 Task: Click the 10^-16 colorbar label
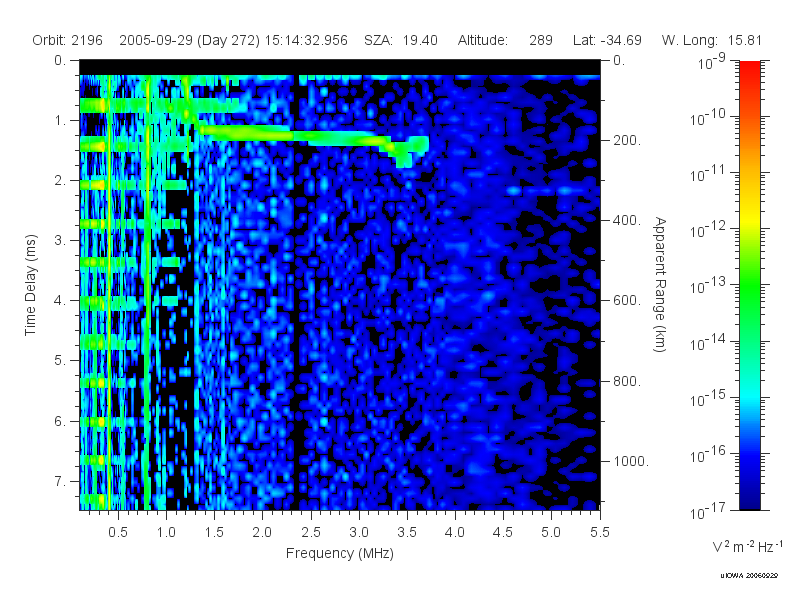(708, 453)
